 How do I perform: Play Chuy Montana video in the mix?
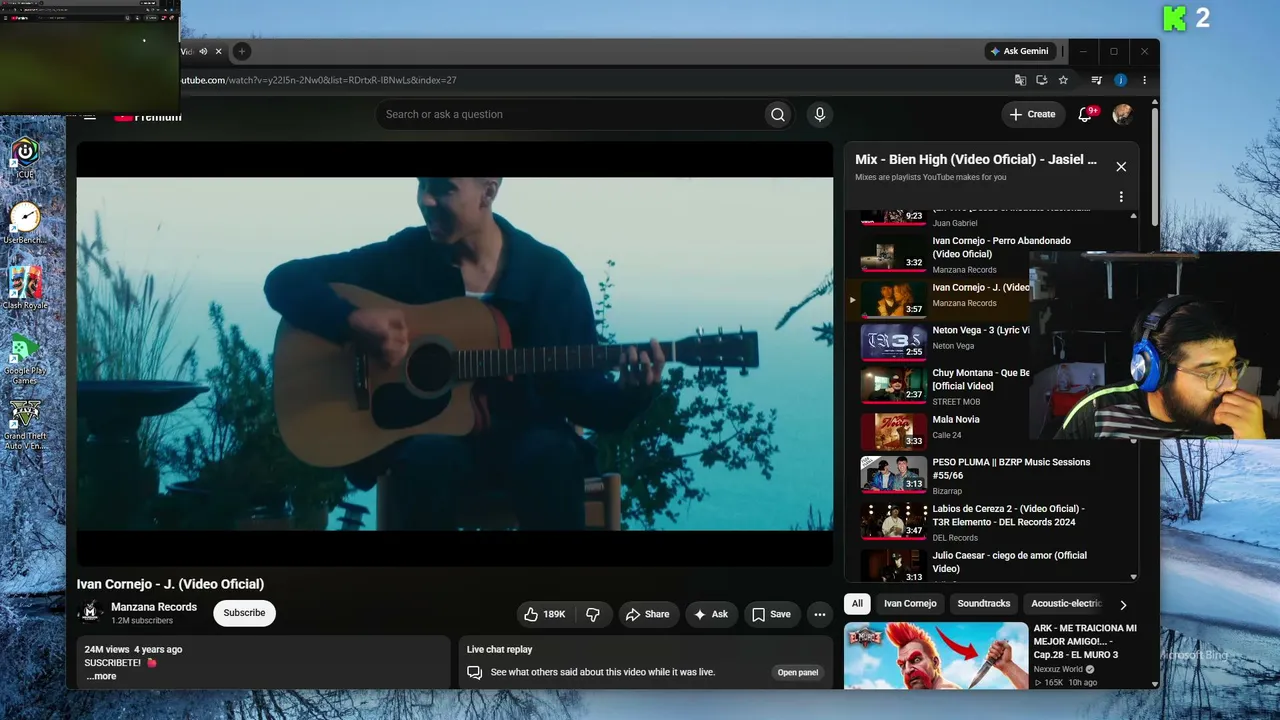click(940, 388)
